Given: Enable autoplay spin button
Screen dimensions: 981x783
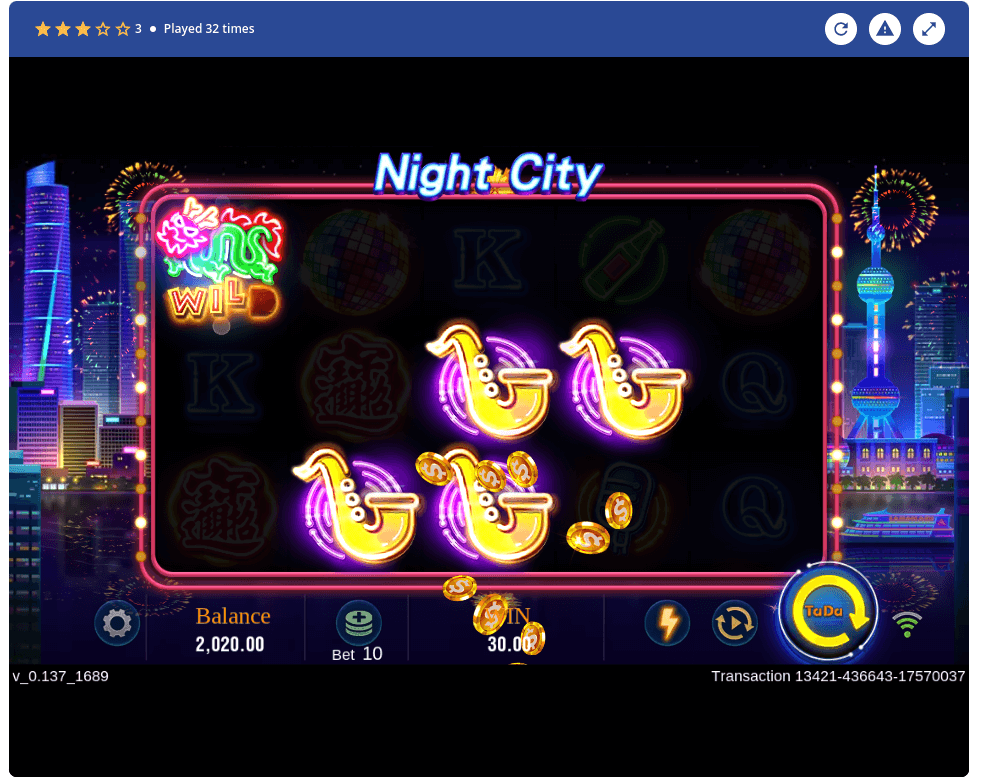Looking at the screenshot, I should pos(735,623).
